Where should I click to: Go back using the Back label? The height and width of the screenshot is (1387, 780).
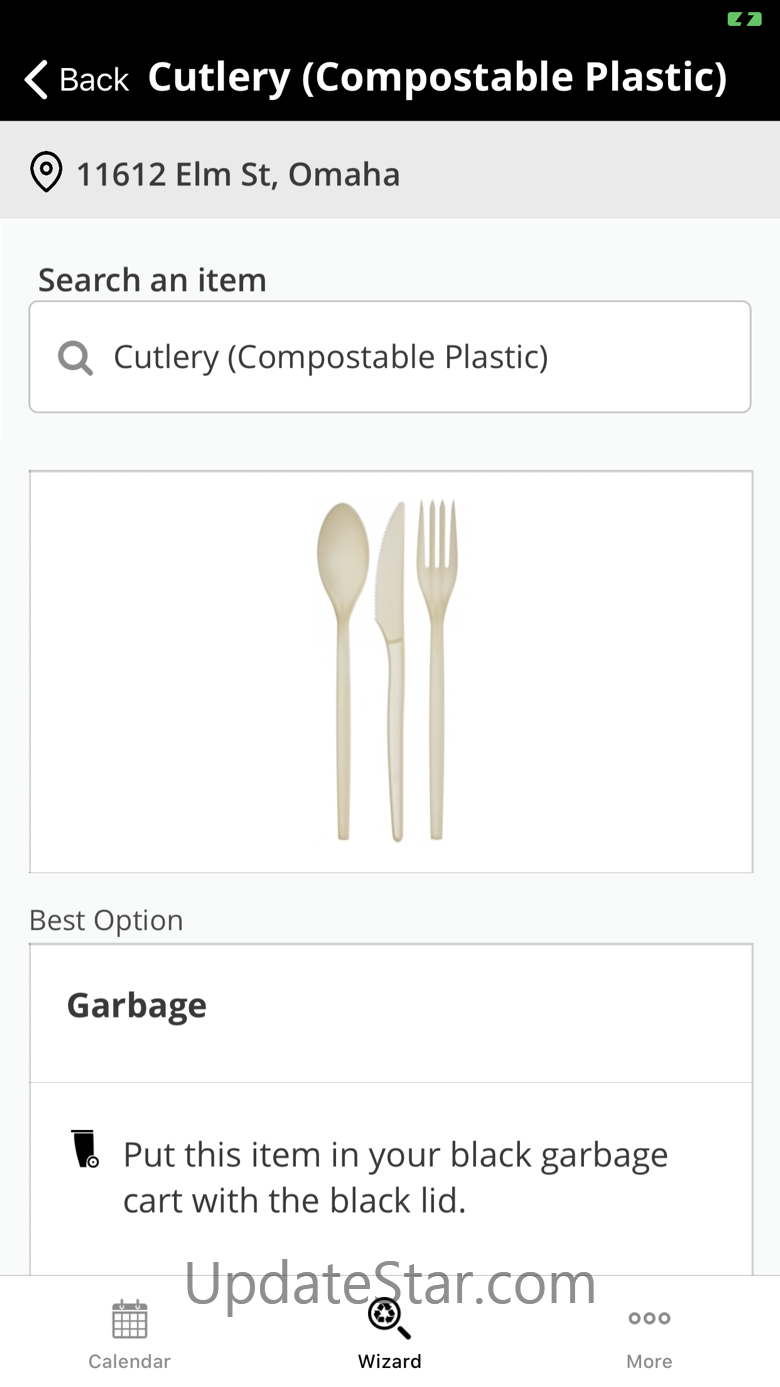[94, 79]
